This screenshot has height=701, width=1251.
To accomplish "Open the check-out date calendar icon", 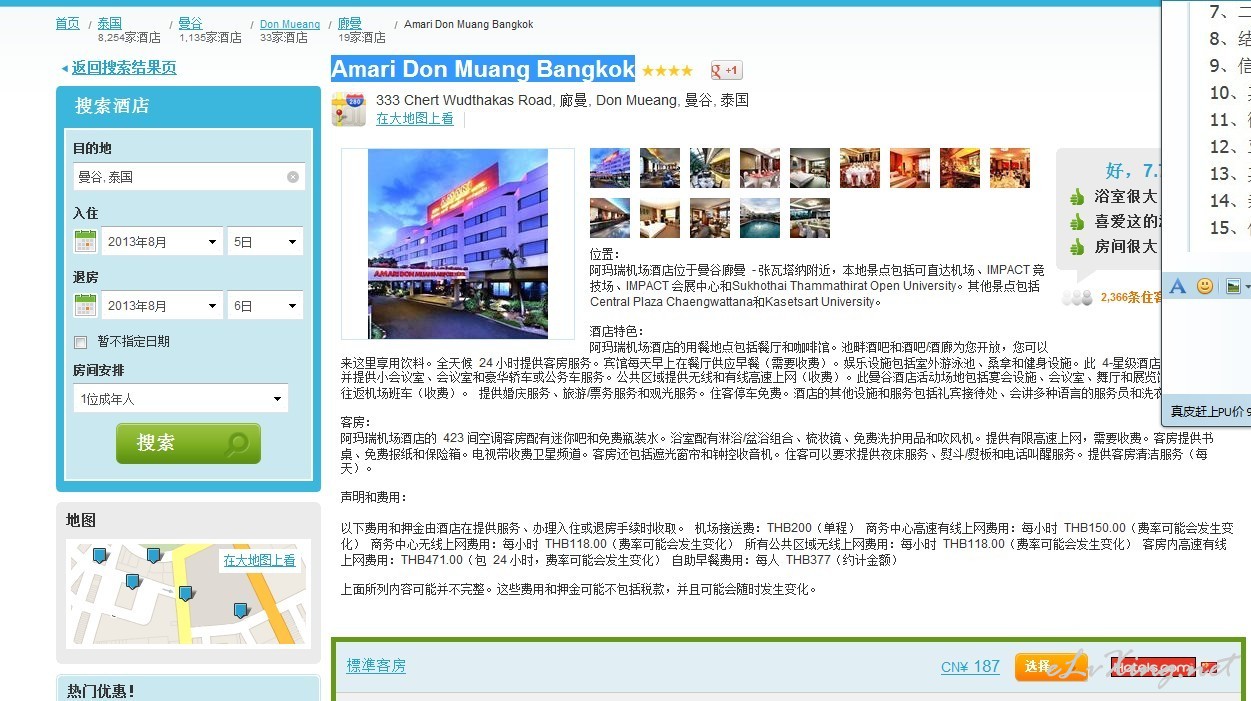I will pos(85,305).
